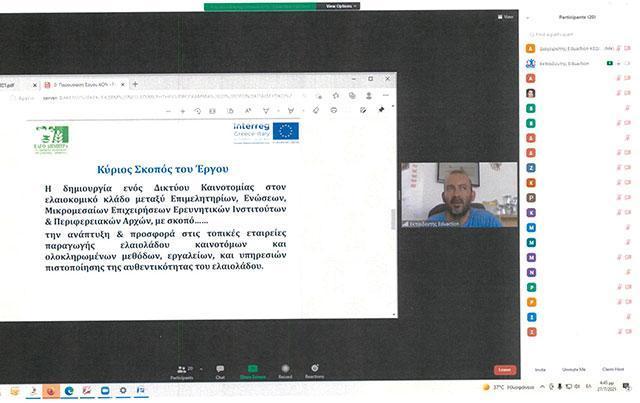640x403 pixels.
Task: Click the pin icon in PDF toolbar
Action: (x=381, y=110)
